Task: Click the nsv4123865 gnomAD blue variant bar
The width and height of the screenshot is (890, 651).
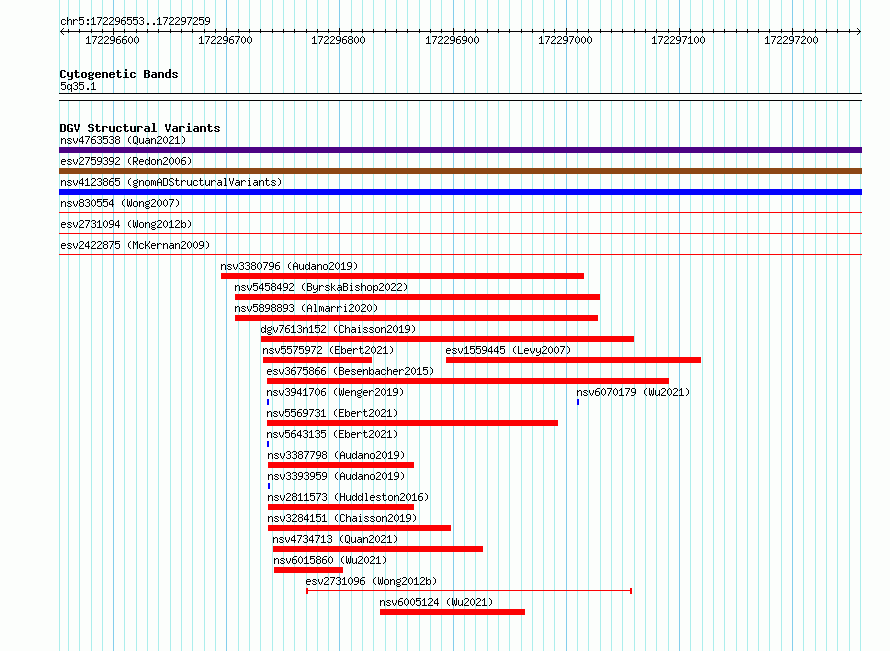Action: (x=460, y=192)
